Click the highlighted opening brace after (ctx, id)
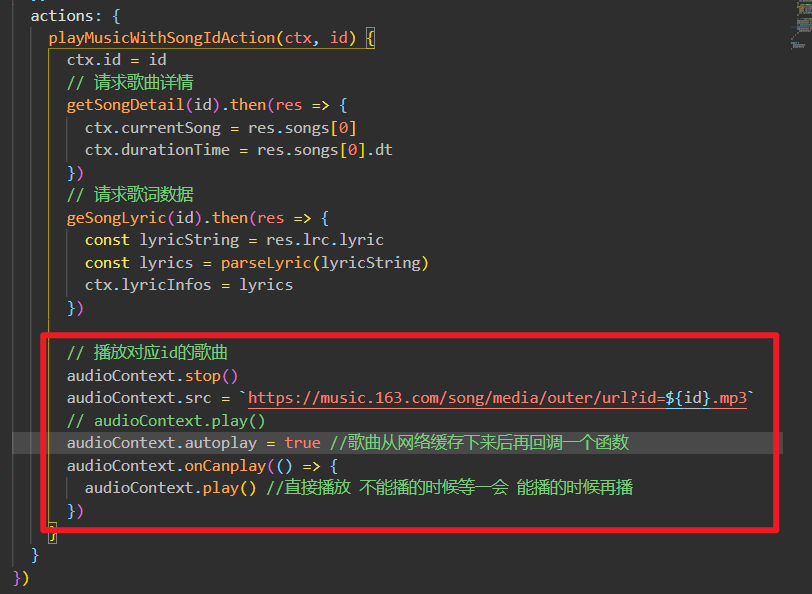 [370, 38]
